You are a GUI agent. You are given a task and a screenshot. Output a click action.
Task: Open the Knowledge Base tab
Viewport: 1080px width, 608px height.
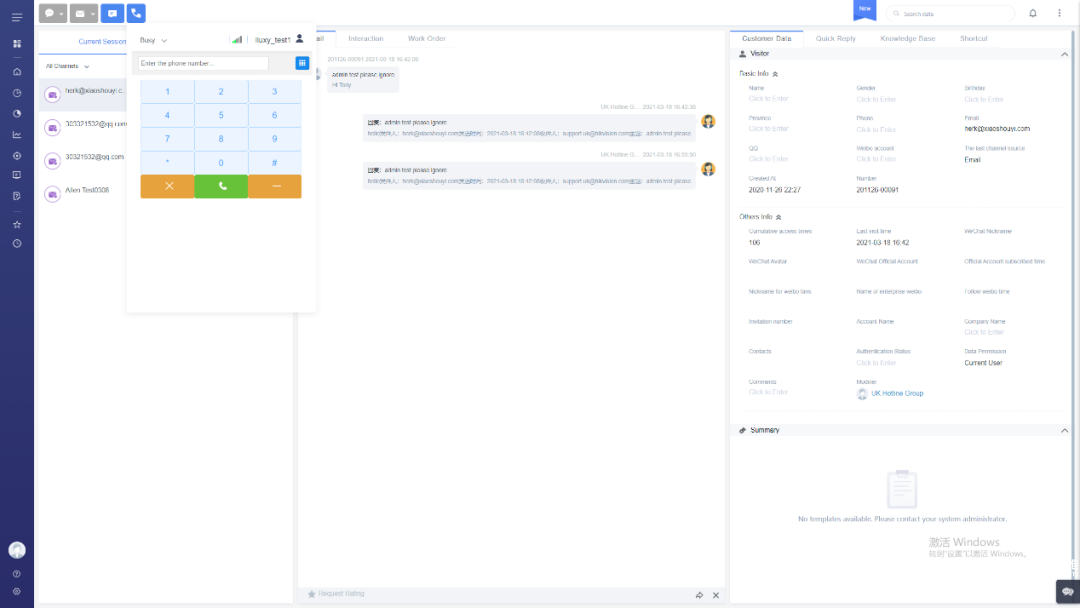pos(907,39)
